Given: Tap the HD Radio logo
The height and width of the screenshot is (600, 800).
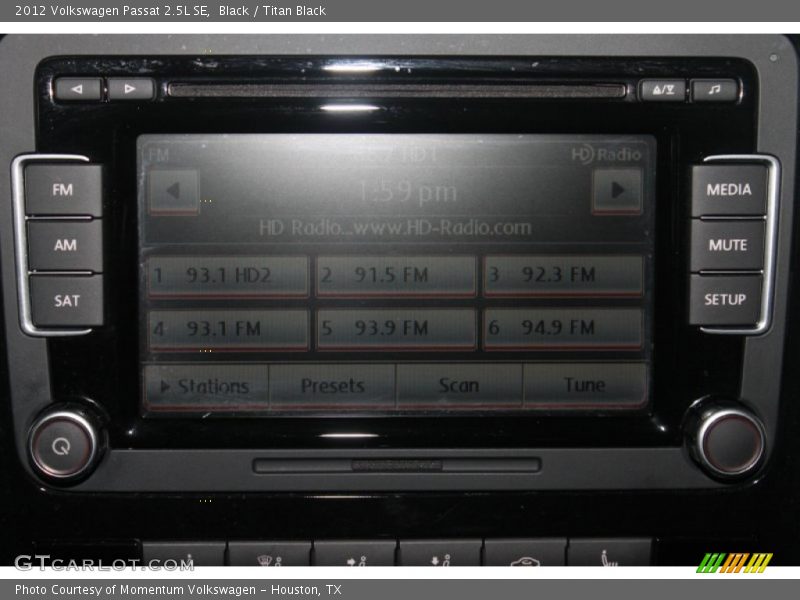Looking at the screenshot, I should (606, 154).
